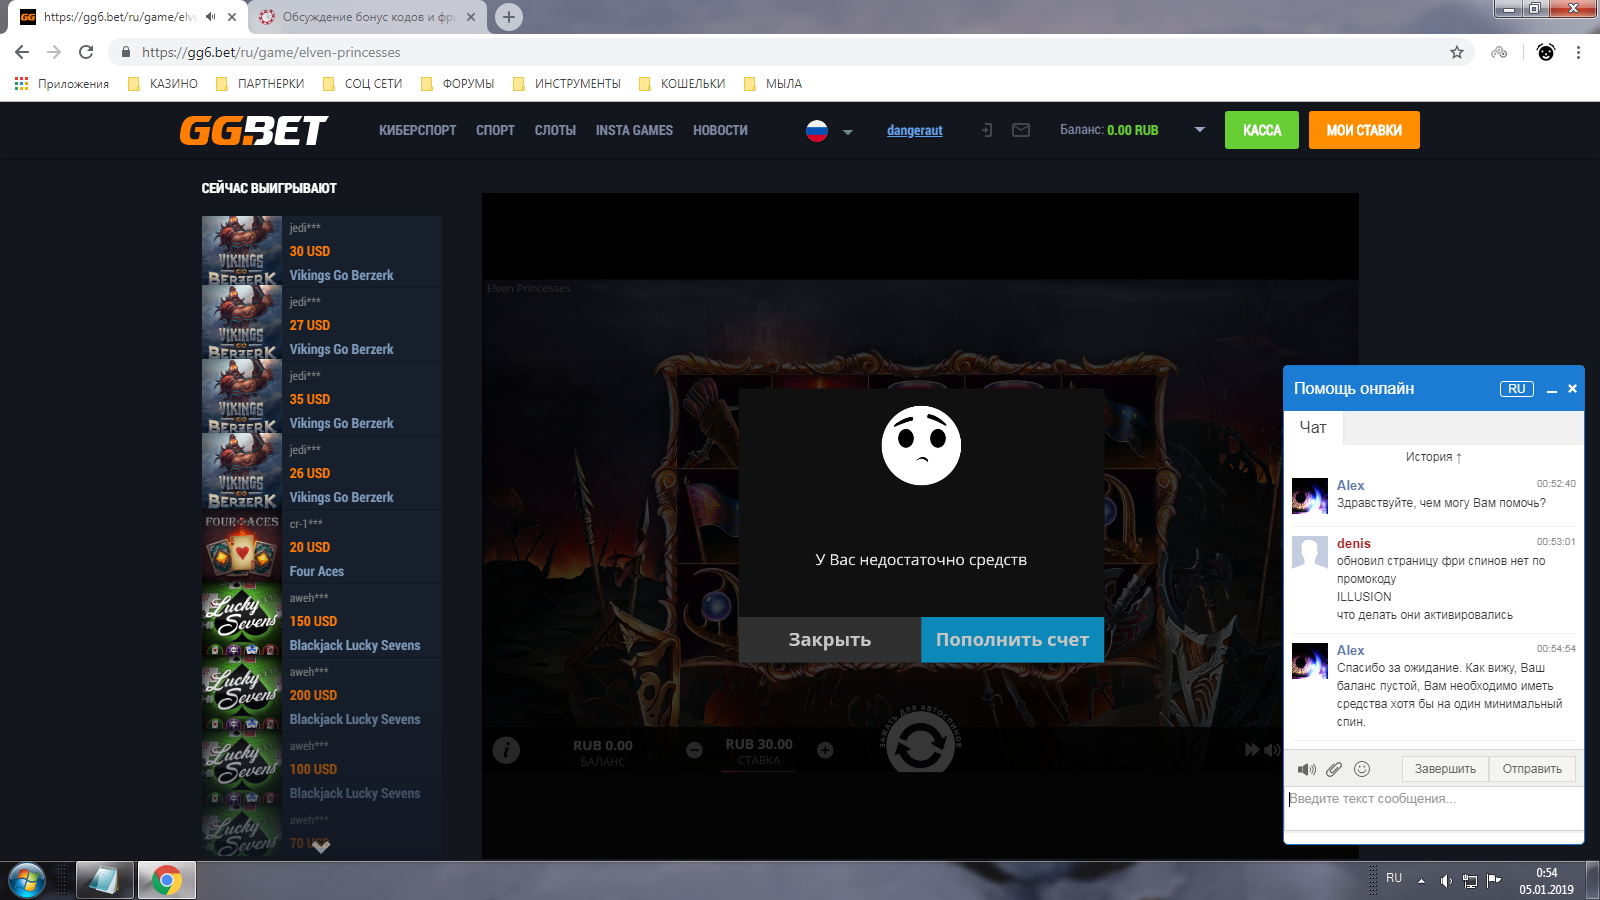
Task: Go back using the browser back arrow
Action: click(22, 52)
